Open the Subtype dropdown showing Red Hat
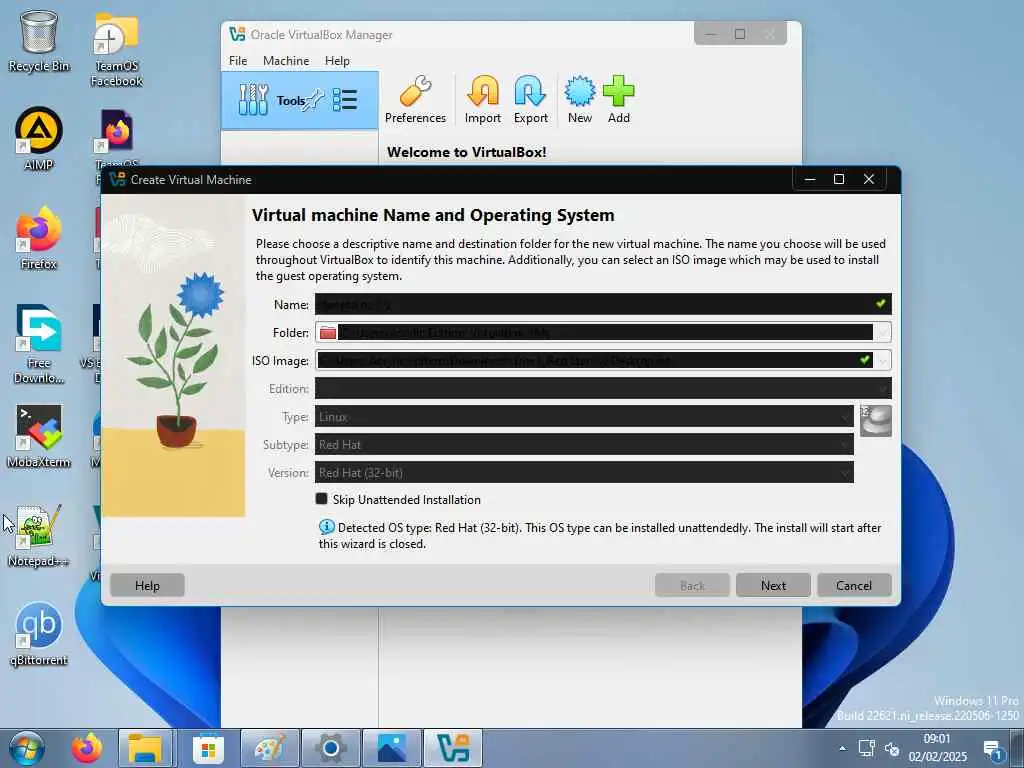1024x768 pixels. click(584, 445)
